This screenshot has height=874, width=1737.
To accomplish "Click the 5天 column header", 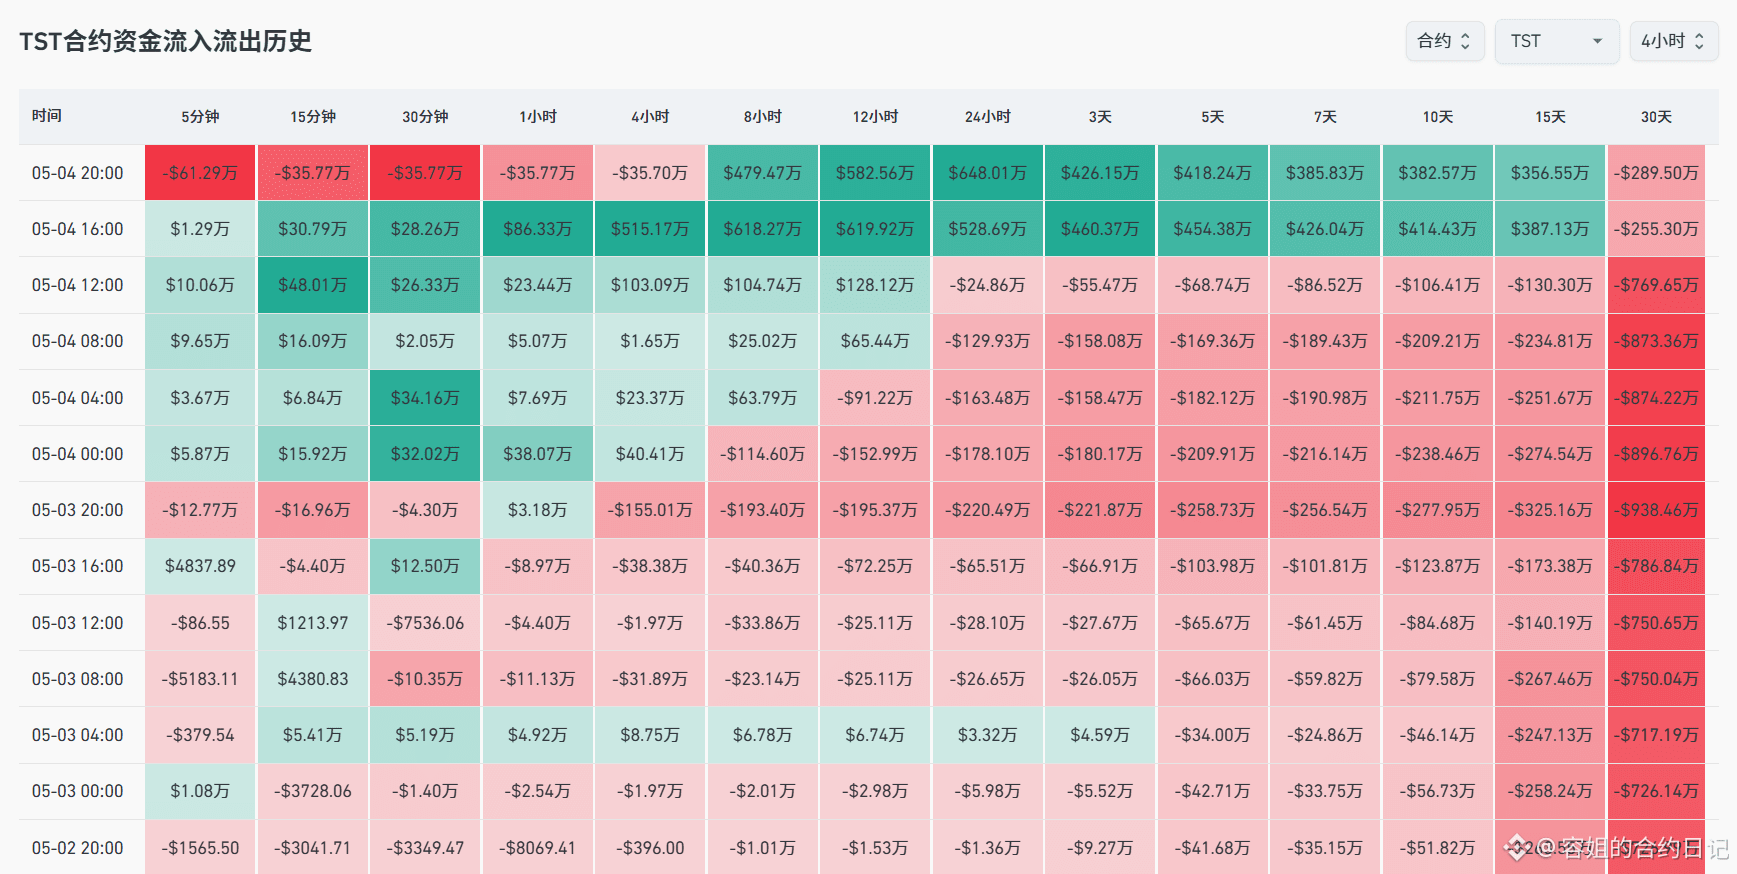I will click(x=1213, y=117).
